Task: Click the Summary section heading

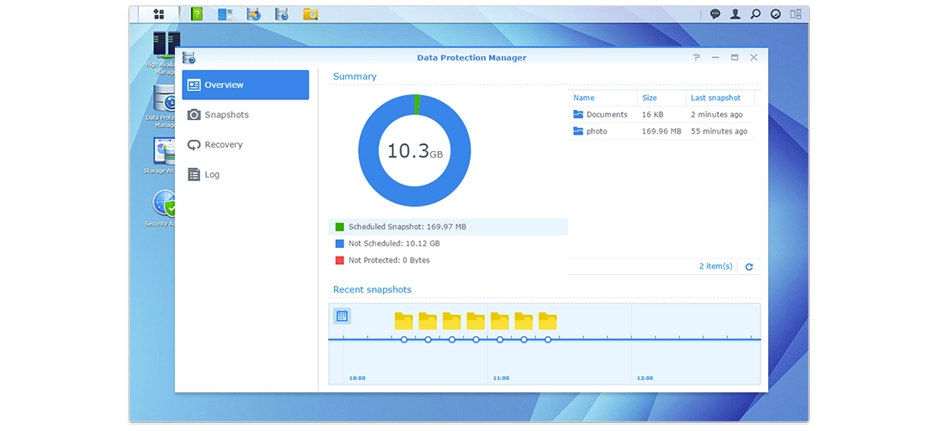Action: coord(355,77)
